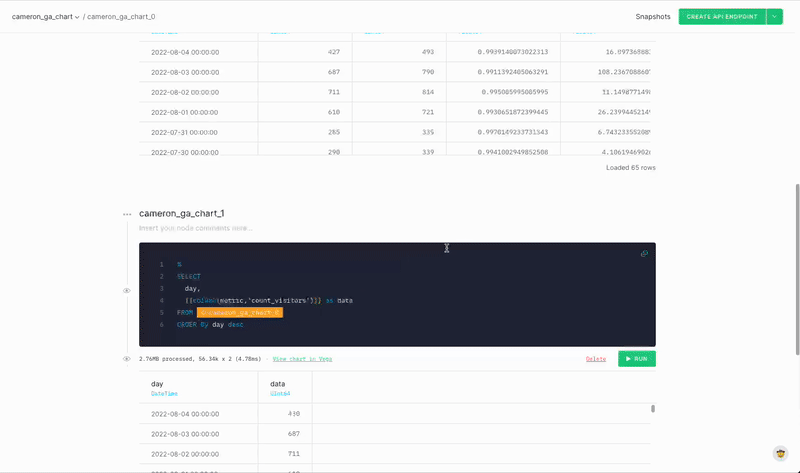Click the copy icon in SQL editor

click(644, 254)
